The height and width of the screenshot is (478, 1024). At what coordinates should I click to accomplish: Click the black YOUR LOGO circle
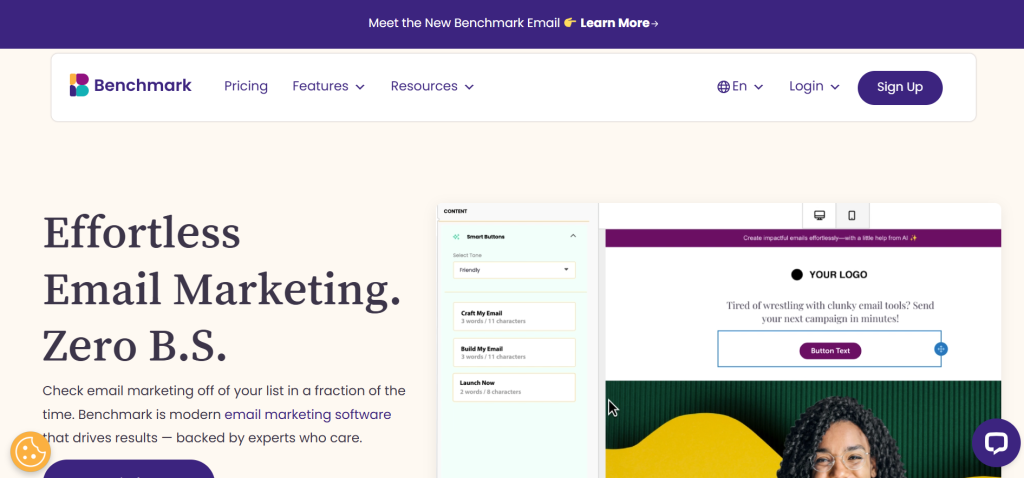click(797, 274)
